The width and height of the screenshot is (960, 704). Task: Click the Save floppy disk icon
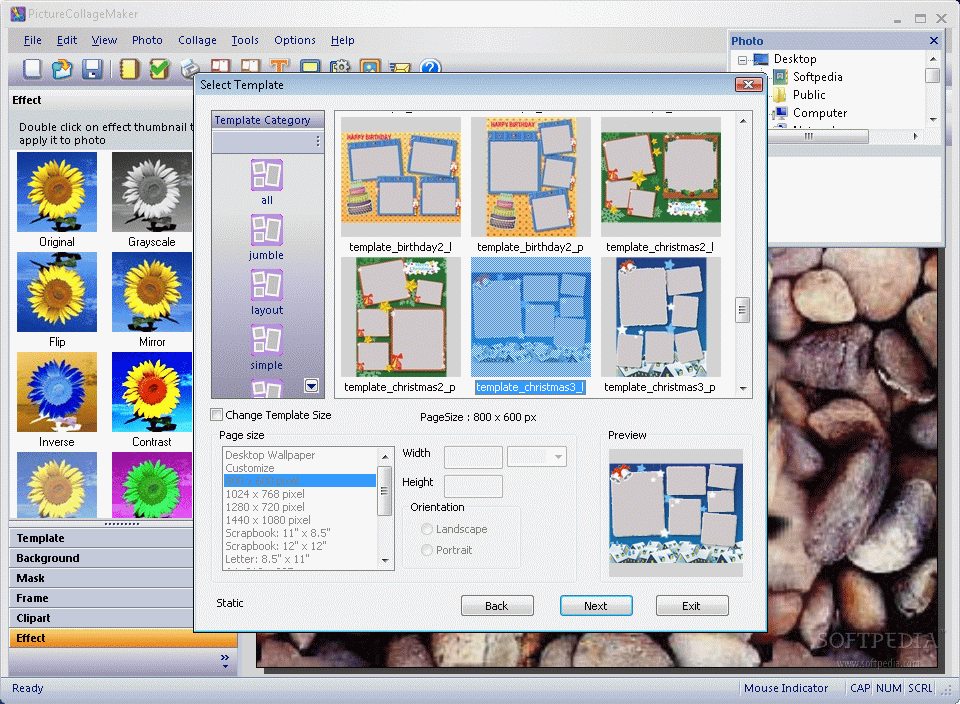point(92,69)
